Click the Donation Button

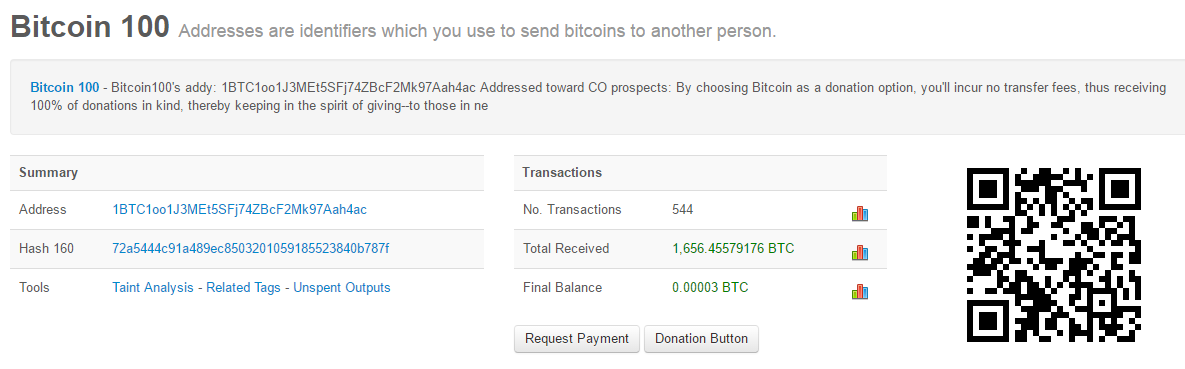click(x=701, y=339)
